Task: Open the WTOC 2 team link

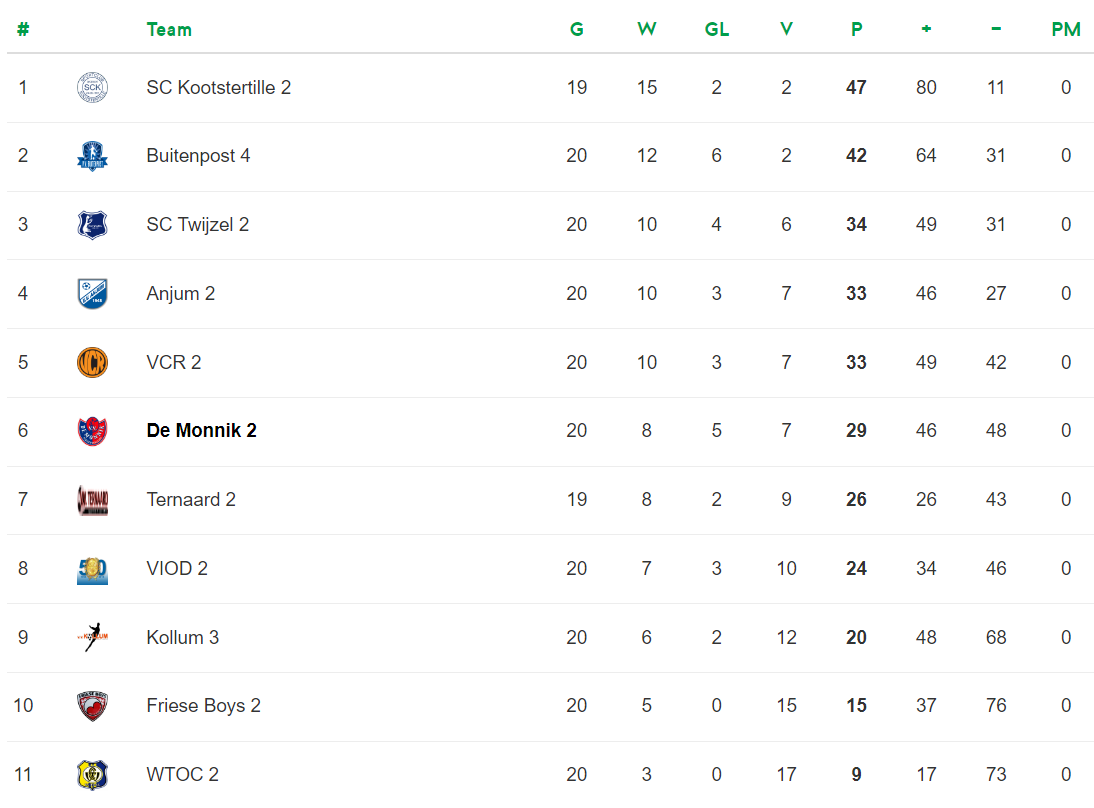Action: pos(182,775)
